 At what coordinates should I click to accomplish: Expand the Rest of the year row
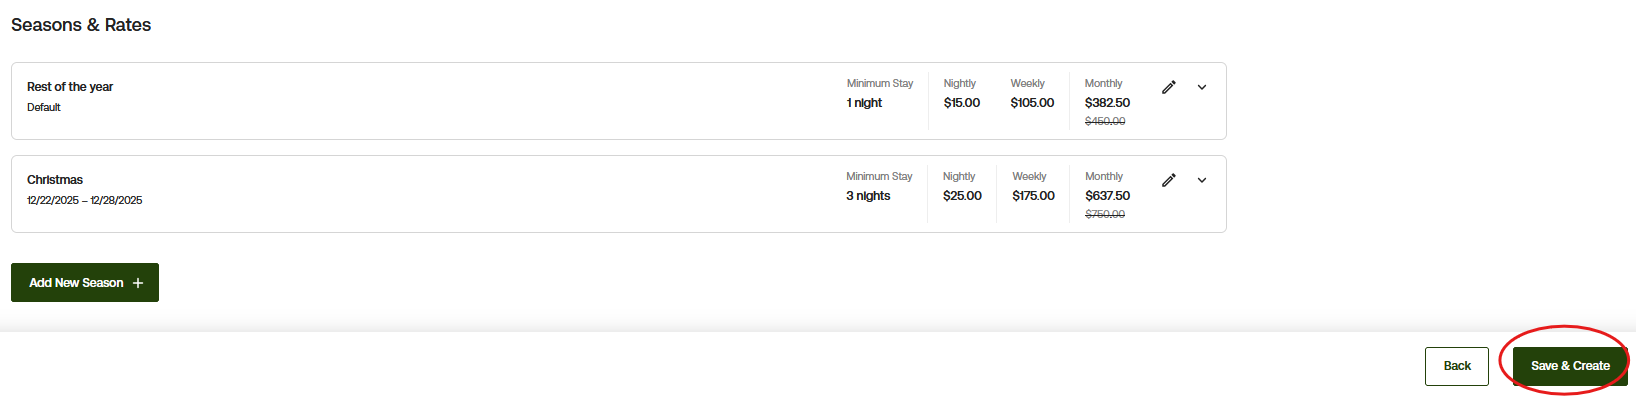[x=1202, y=87]
